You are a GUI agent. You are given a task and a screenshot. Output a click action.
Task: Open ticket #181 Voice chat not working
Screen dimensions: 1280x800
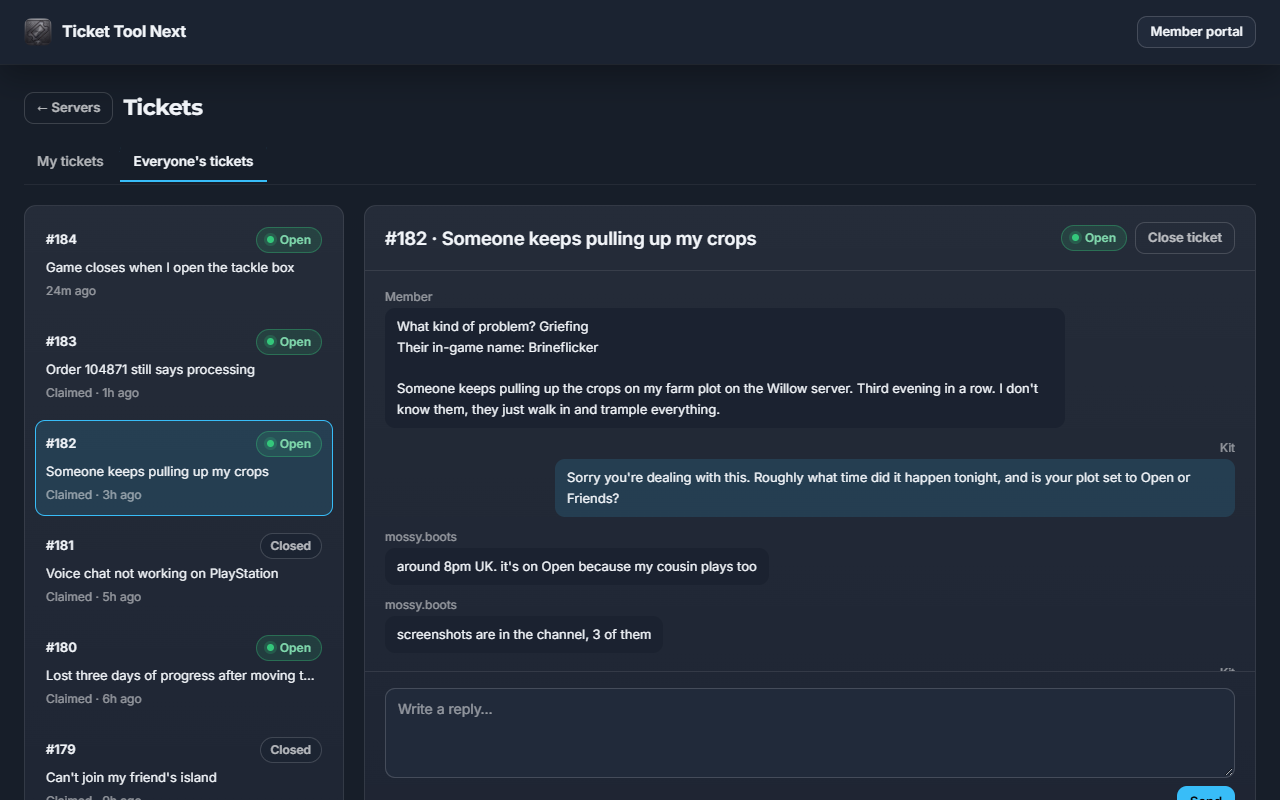184,570
